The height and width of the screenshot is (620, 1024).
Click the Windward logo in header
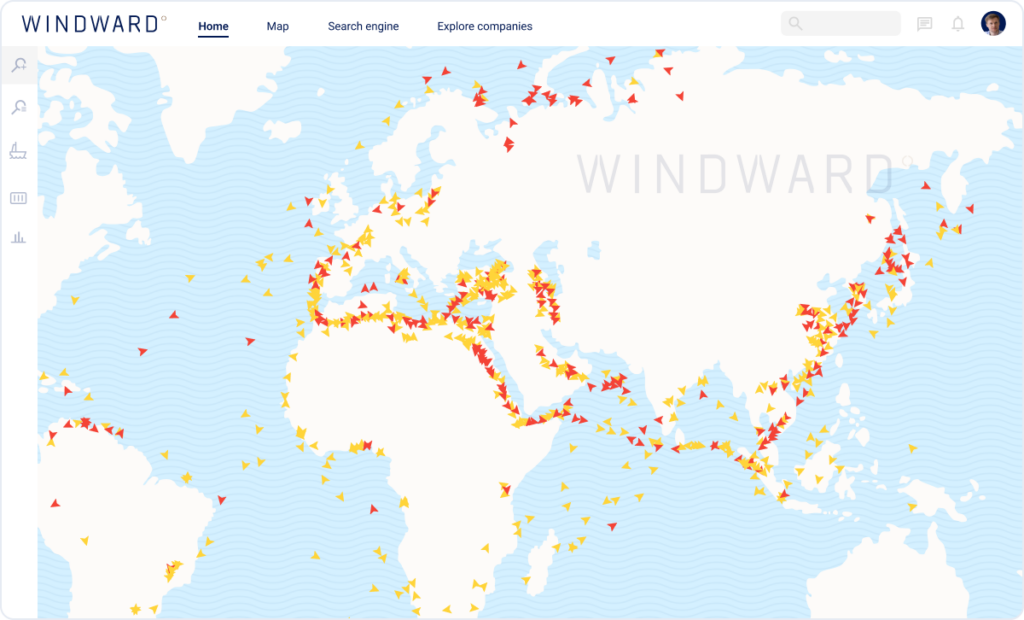(94, 24)
